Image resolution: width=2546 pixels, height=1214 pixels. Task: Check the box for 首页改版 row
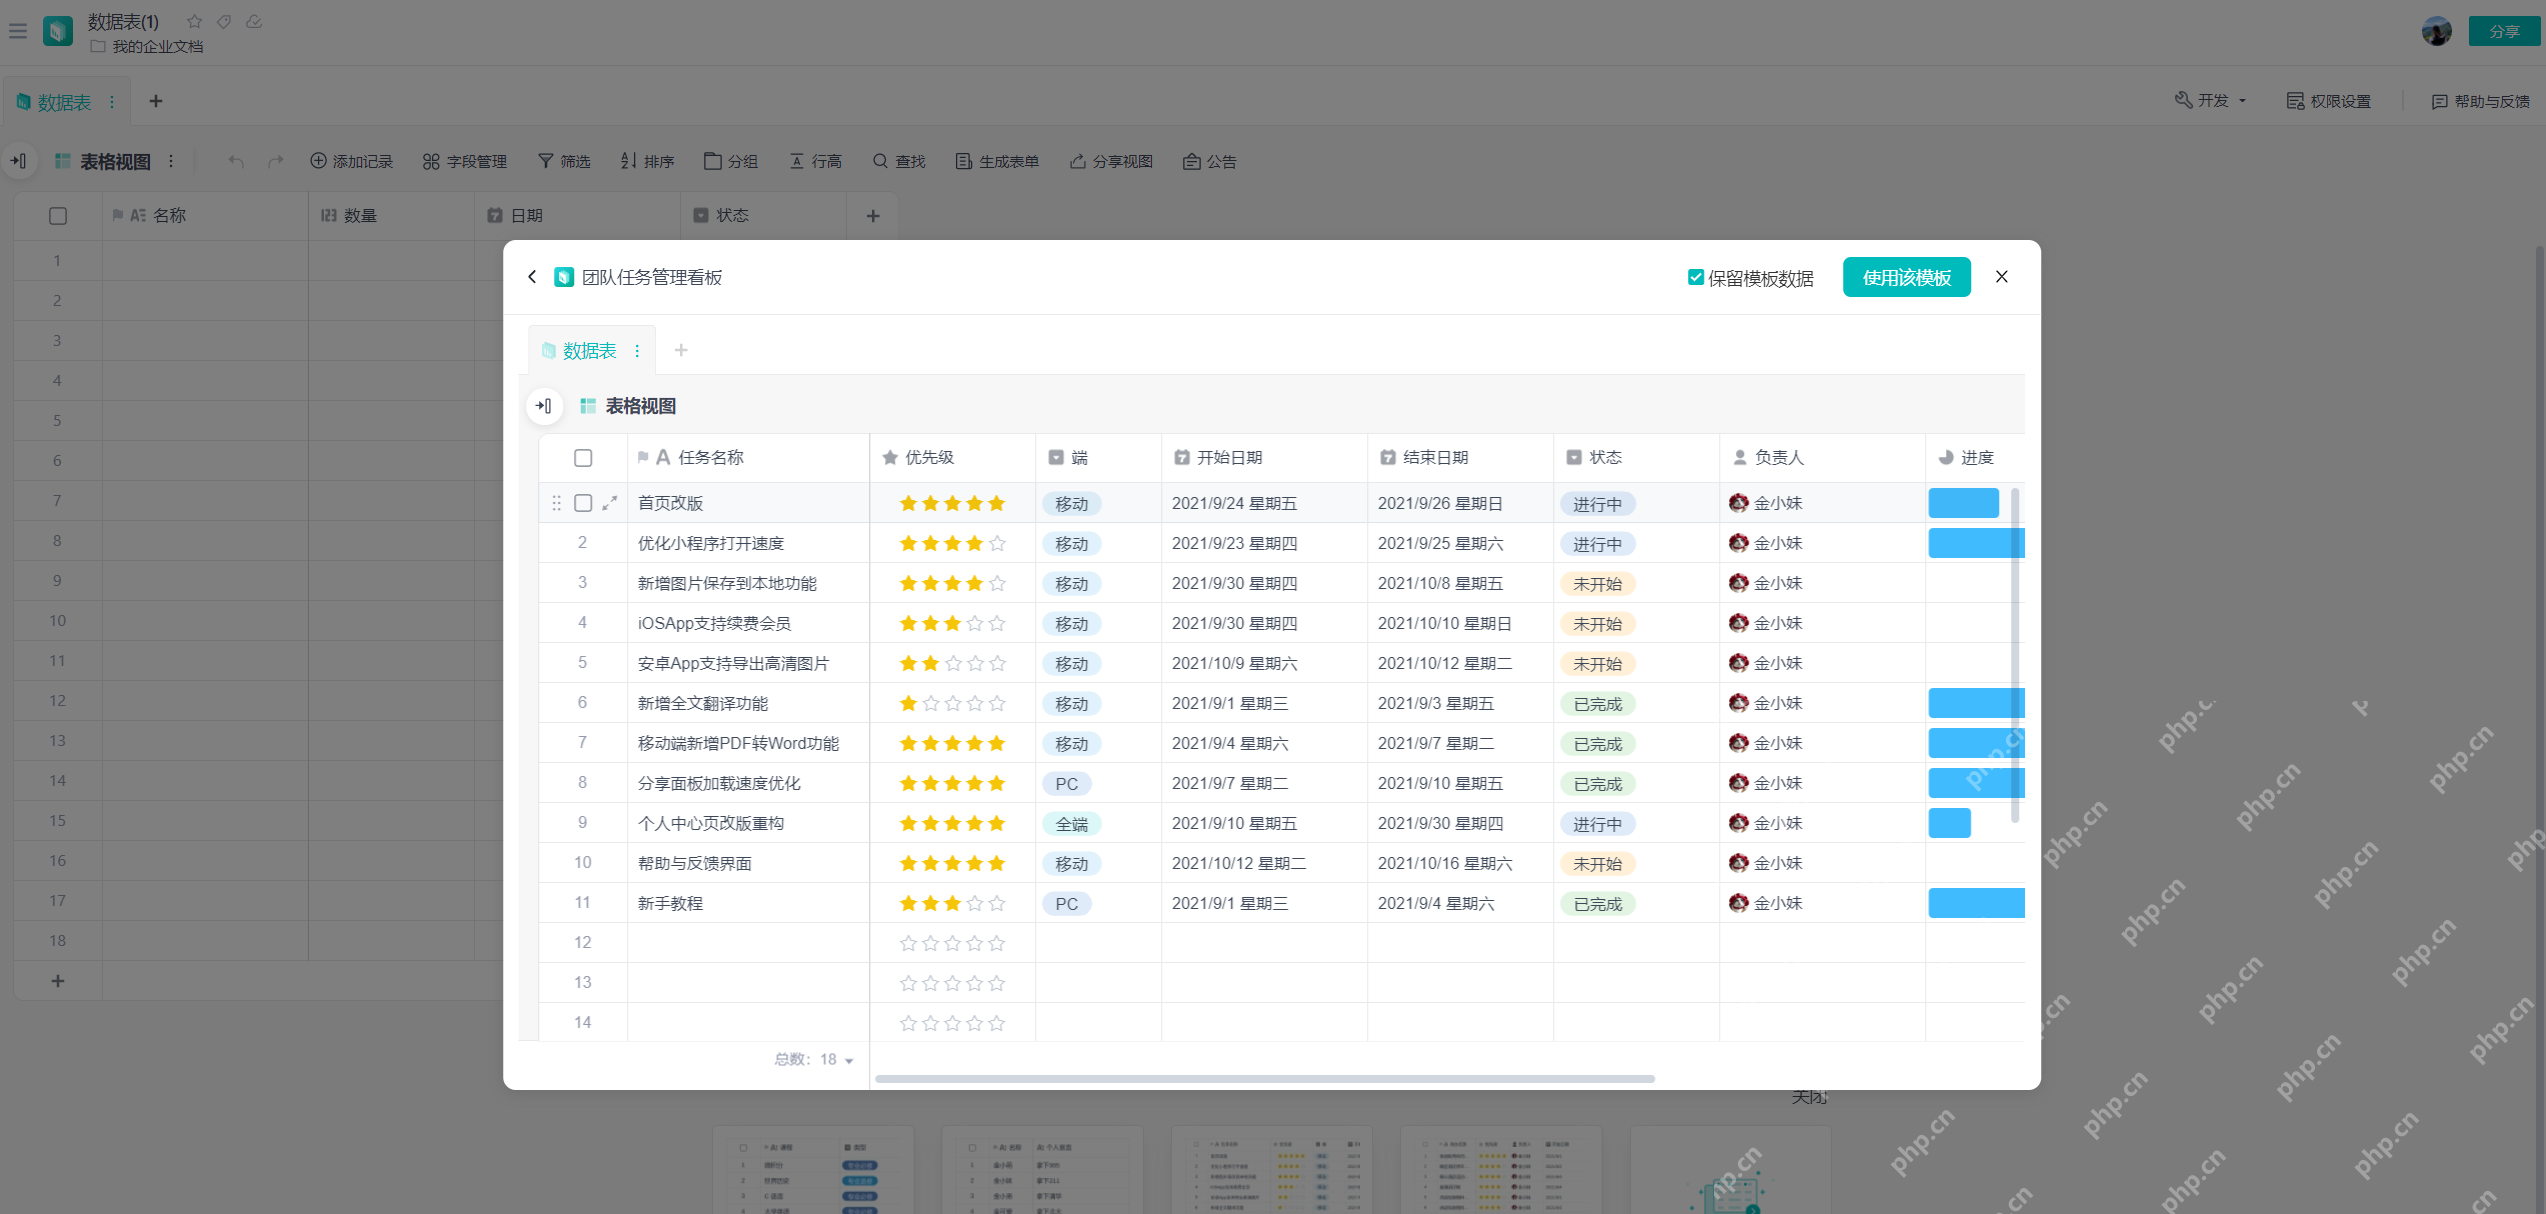coord(583,503)
